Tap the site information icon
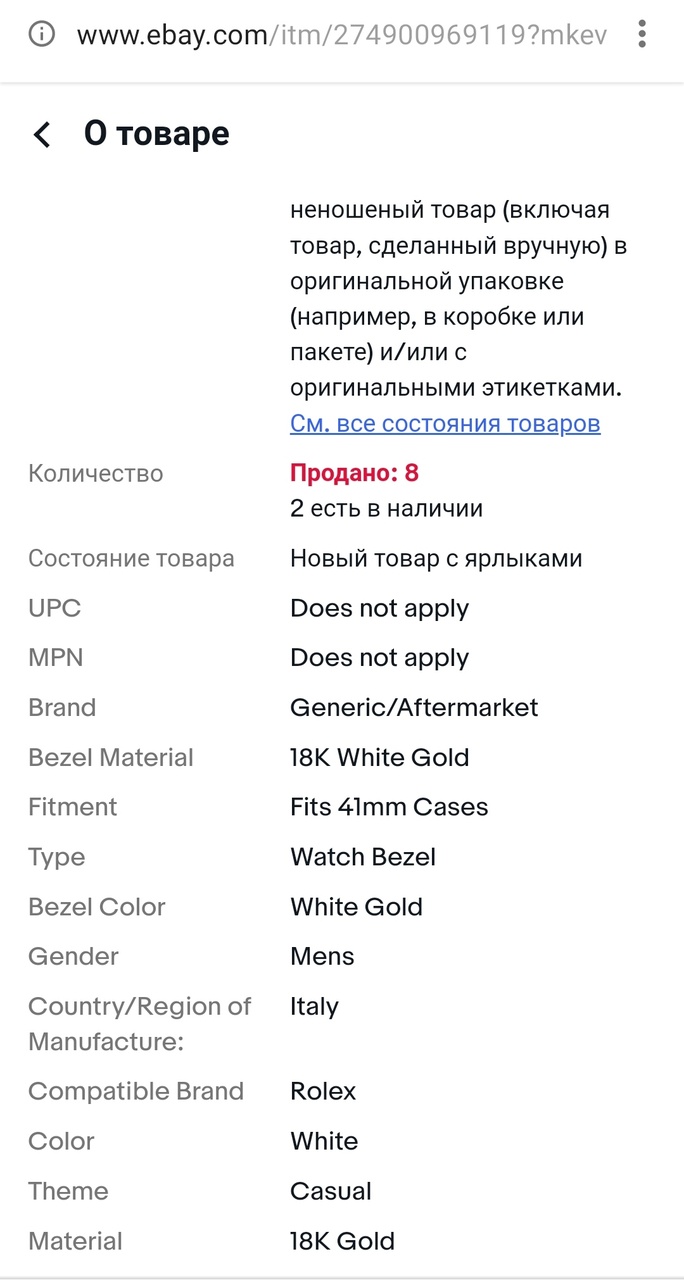 coord(42,35)
